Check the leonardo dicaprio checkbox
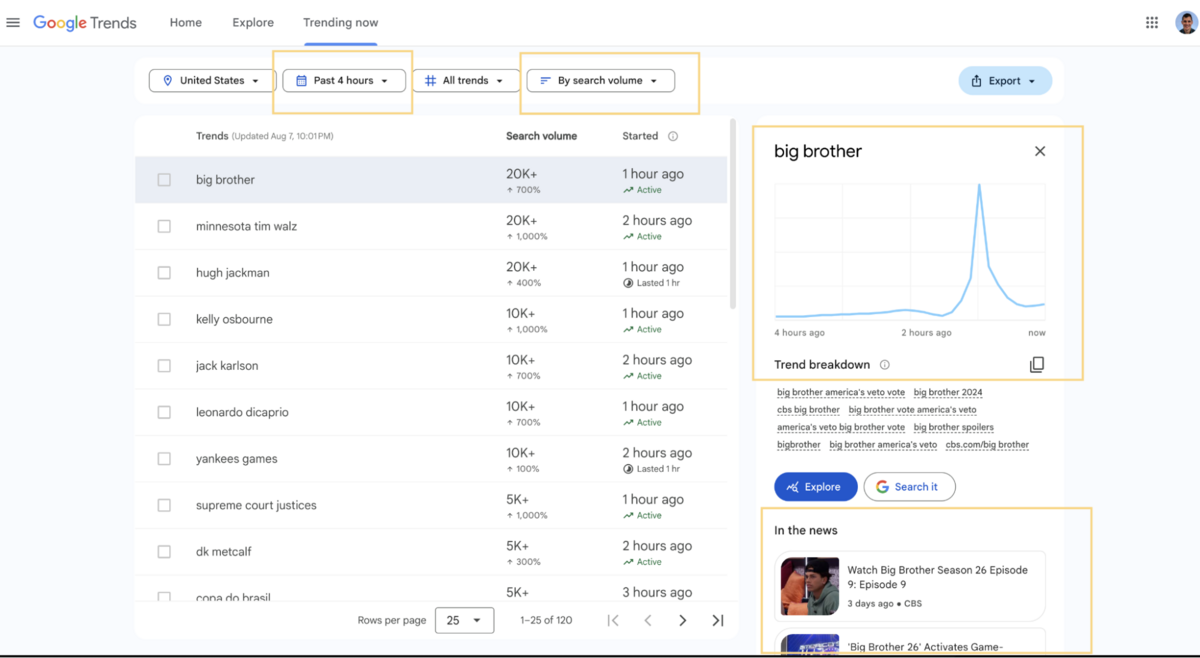 point(164,412)
